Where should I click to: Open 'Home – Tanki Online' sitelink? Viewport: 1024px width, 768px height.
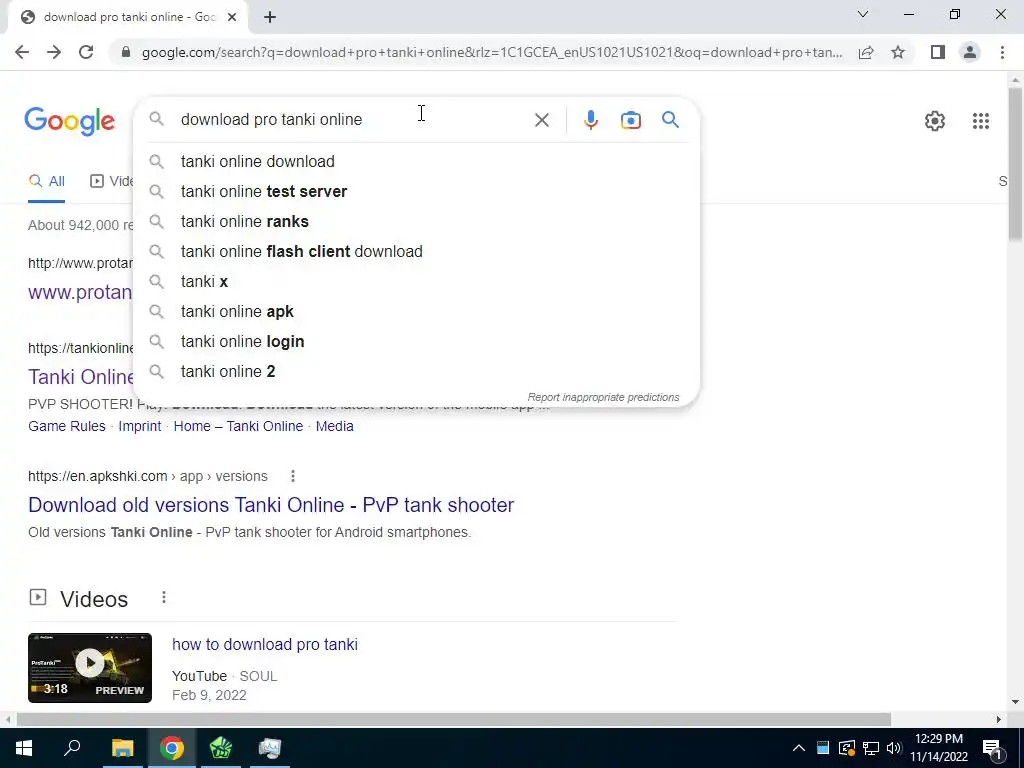coord(238,426)
